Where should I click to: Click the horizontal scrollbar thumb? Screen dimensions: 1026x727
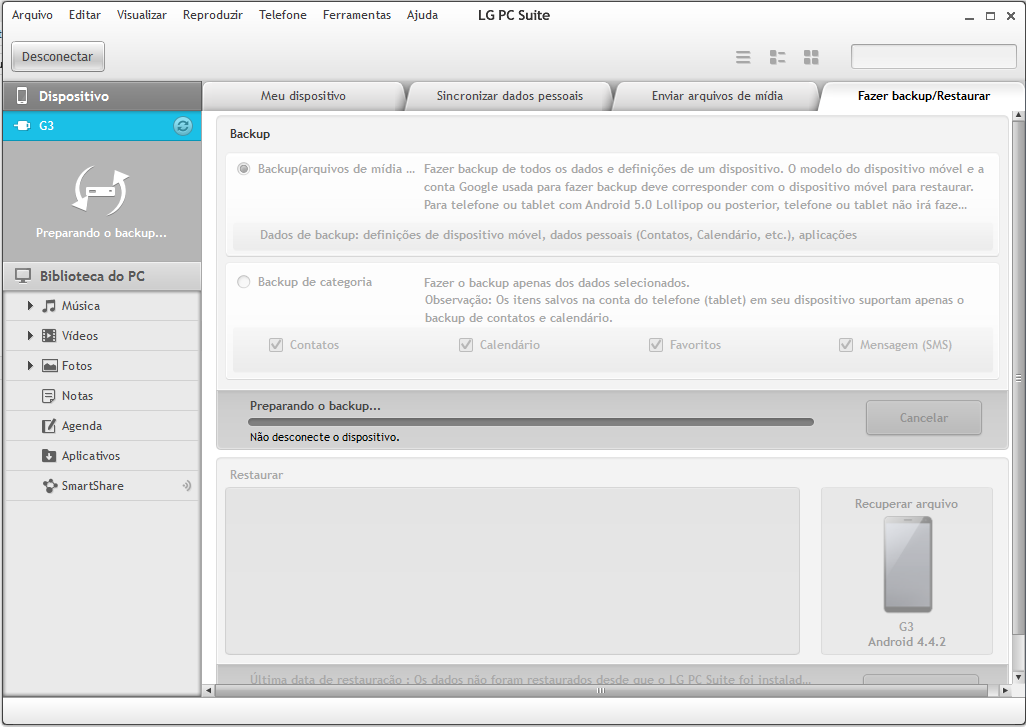pos(601,690)
